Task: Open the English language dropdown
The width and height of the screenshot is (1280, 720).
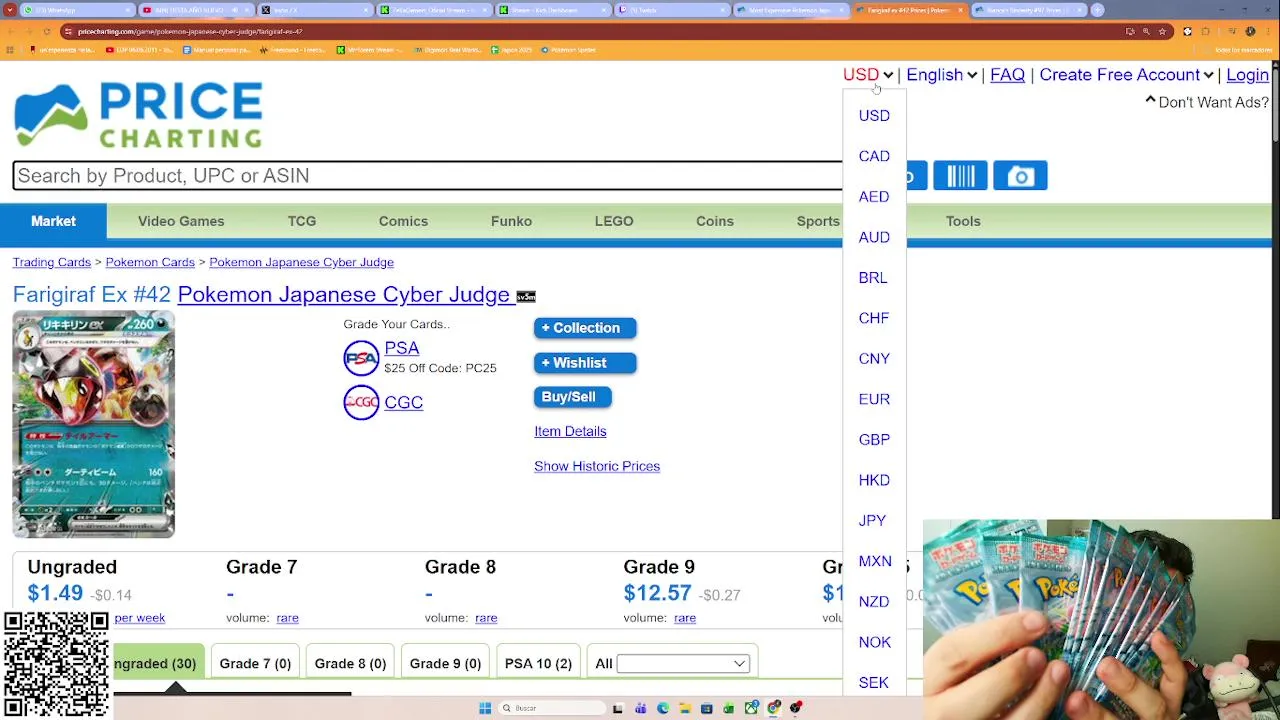Action: click(941, 75)
